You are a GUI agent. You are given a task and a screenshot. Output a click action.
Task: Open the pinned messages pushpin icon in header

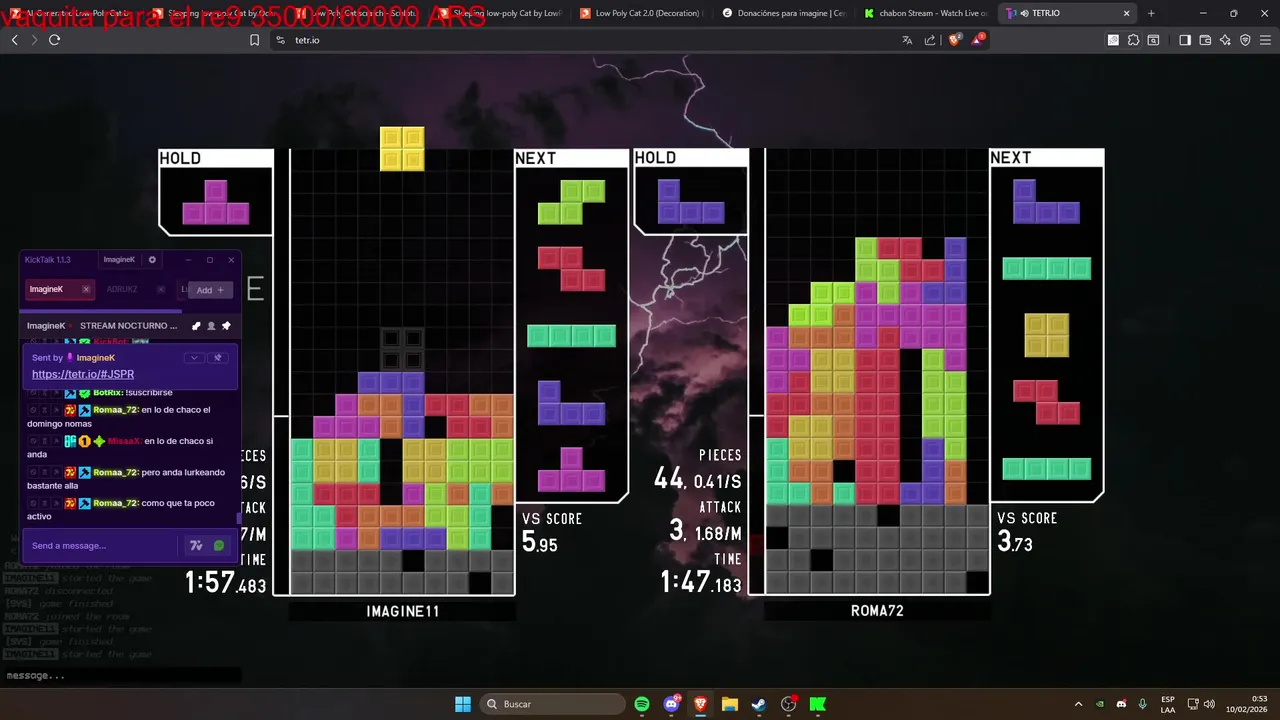pyautogui.click(x=227, y=326)
